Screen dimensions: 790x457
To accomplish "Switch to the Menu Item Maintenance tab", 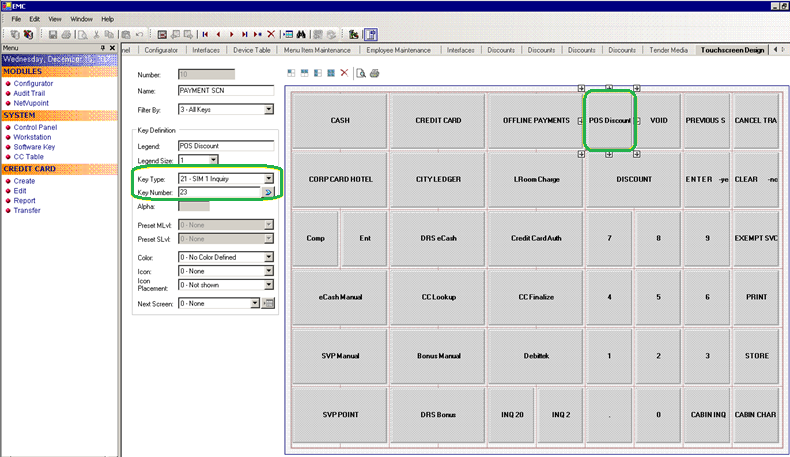I will (x=317, y=50).
